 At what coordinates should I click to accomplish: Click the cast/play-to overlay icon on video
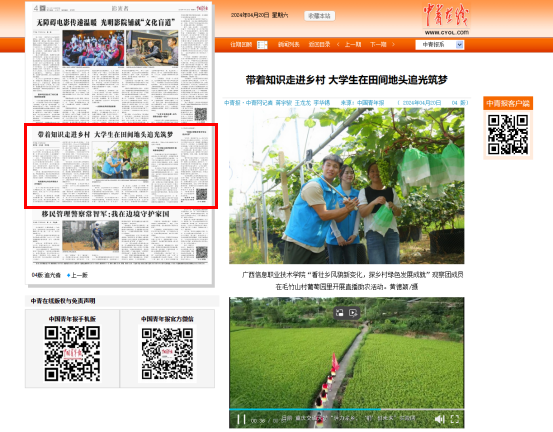click(x=353, y=312)
